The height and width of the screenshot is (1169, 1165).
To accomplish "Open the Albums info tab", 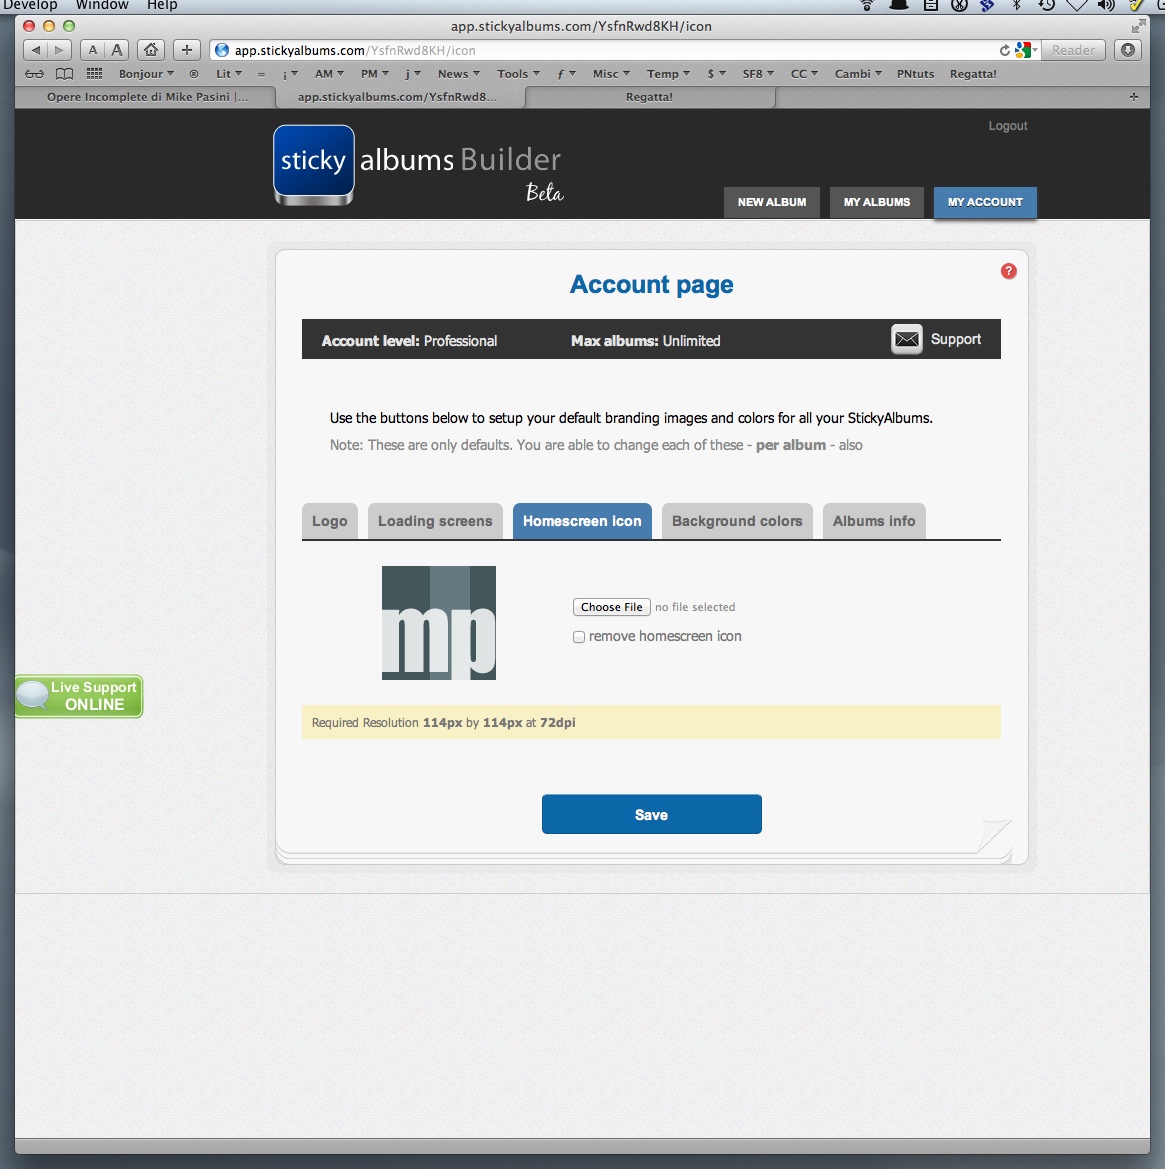I will point(874,521).
